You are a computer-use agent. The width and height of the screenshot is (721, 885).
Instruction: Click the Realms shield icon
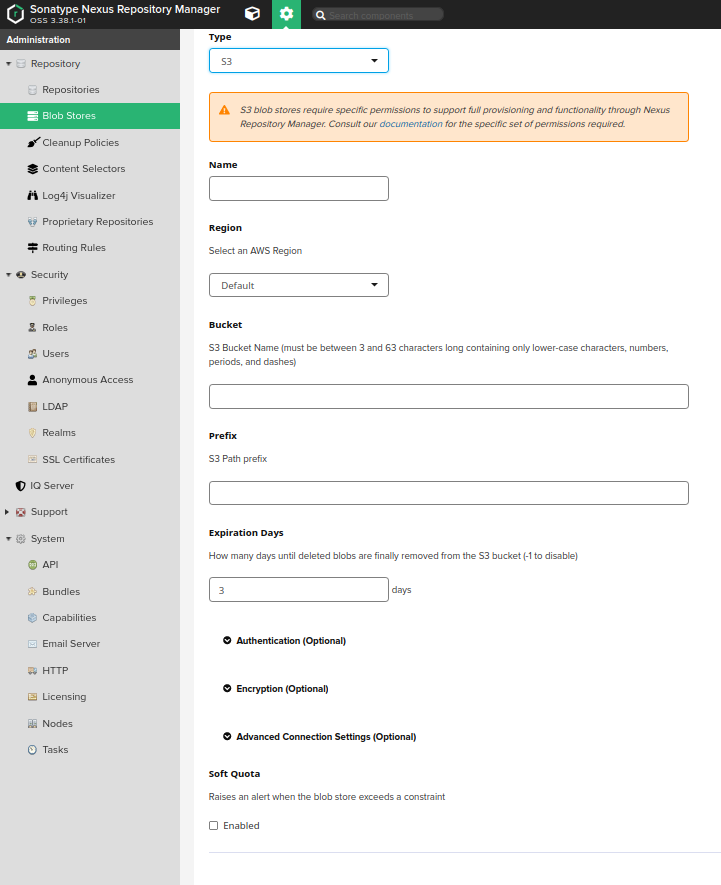pos(33,433)
